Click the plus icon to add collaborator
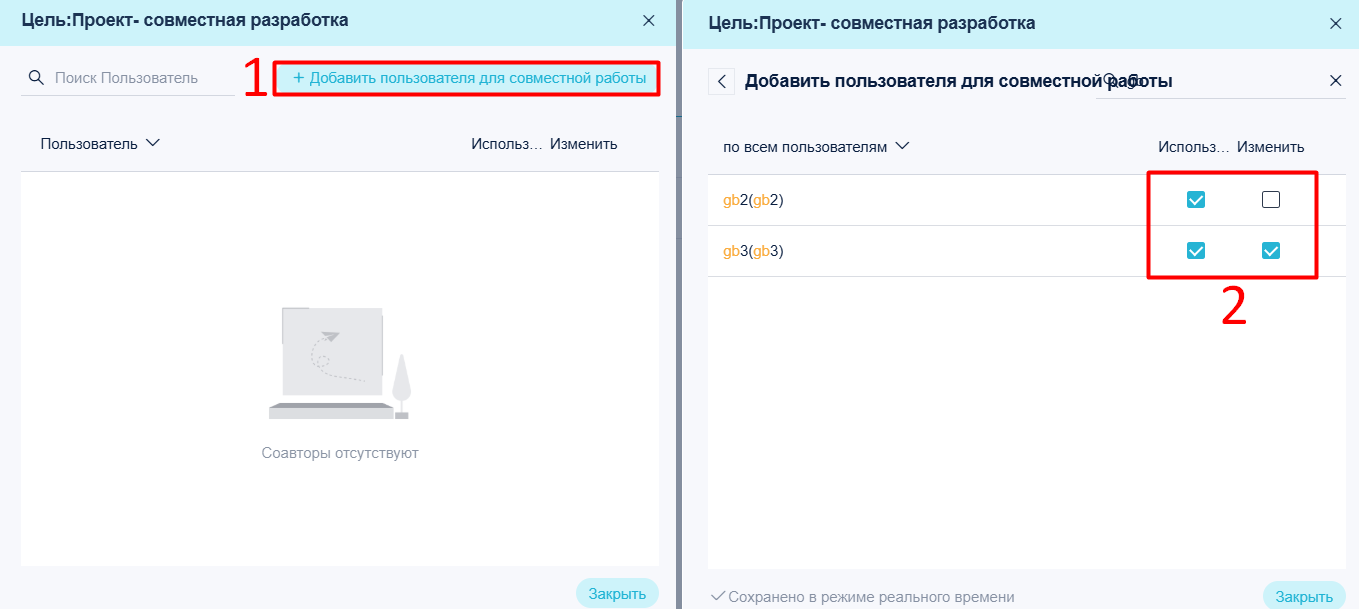Viewport: 1359px width, 609px height. click(x=298, y=78)
